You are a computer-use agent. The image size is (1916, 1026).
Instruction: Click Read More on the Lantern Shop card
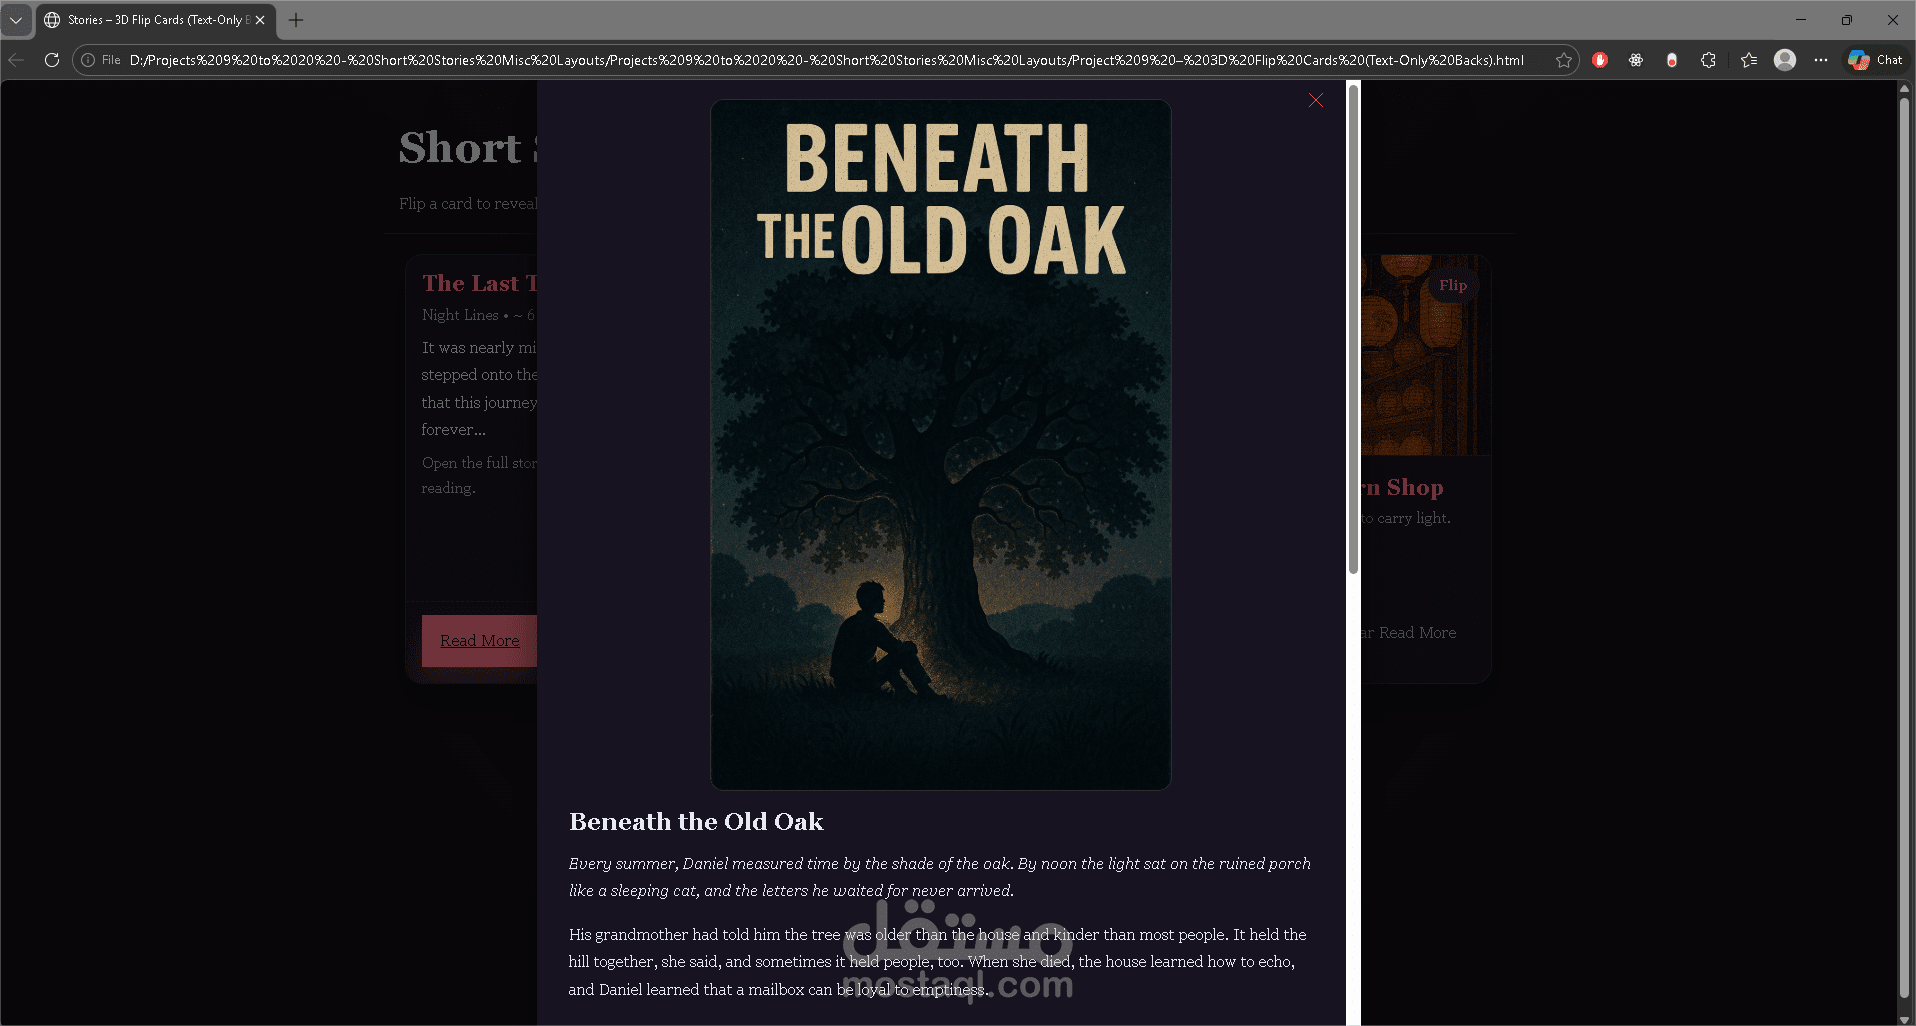click(x=1417, y=633)
